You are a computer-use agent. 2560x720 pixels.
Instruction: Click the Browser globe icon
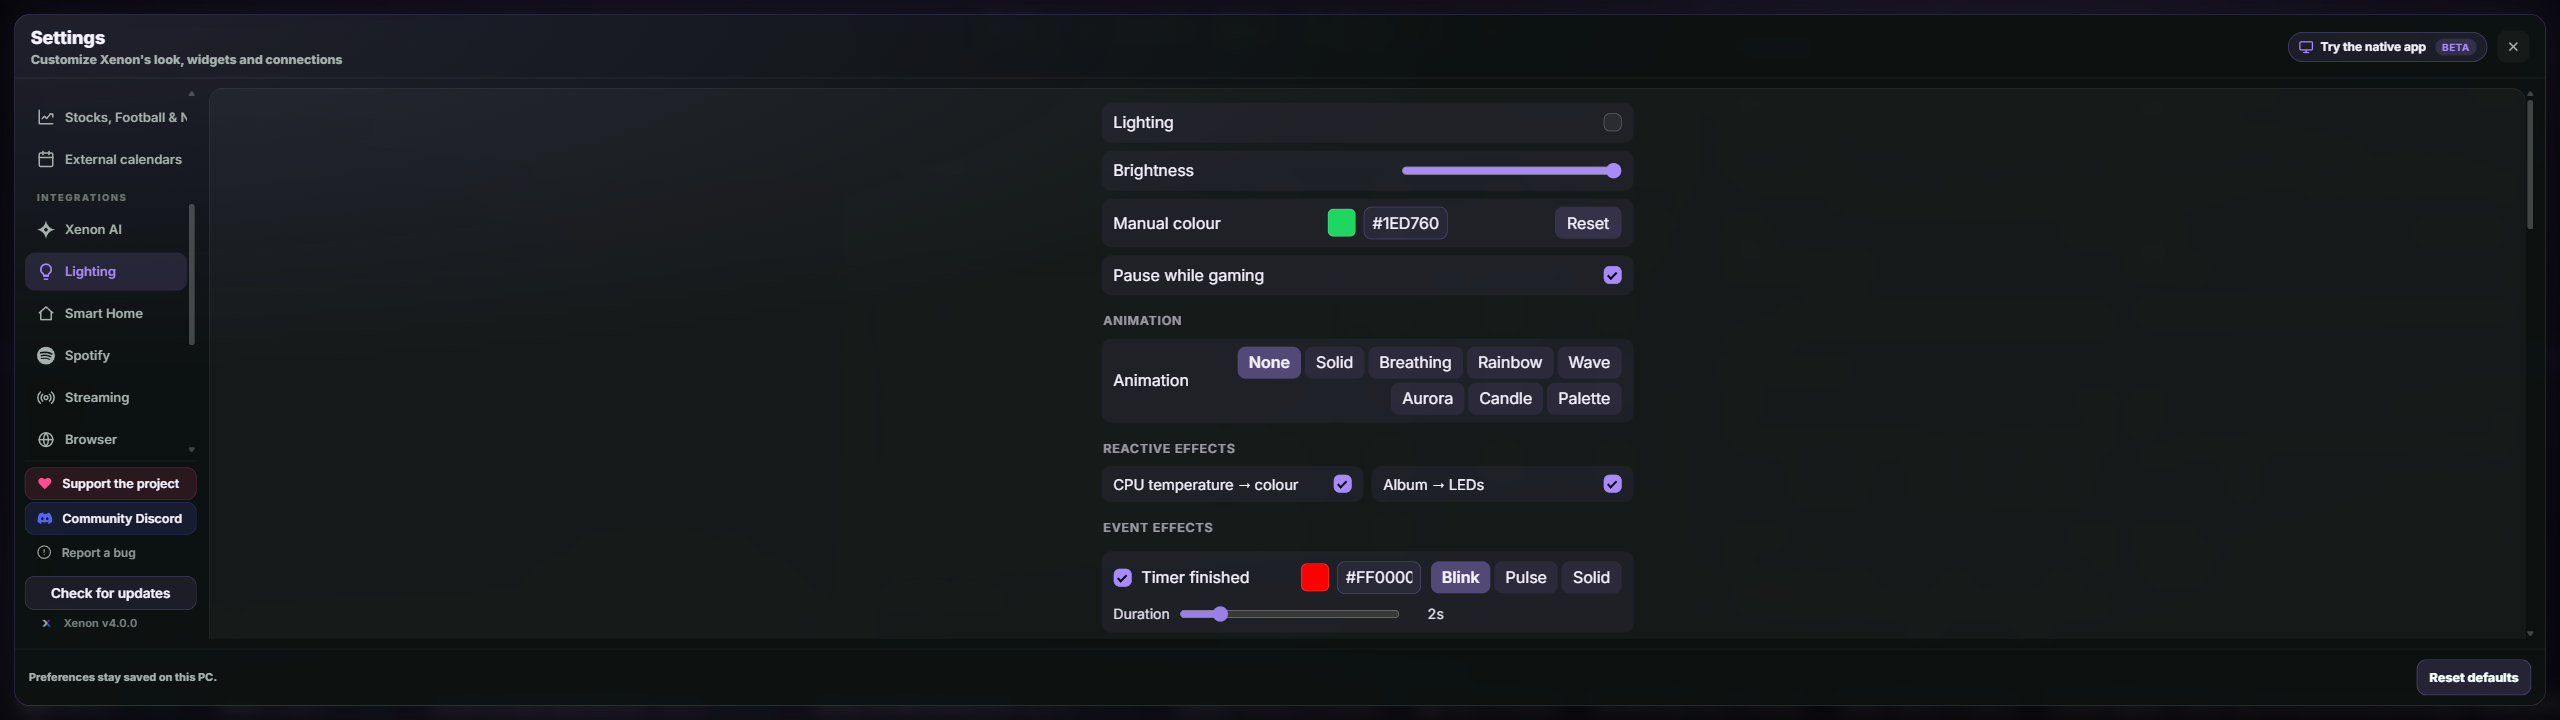coord(46,439)
